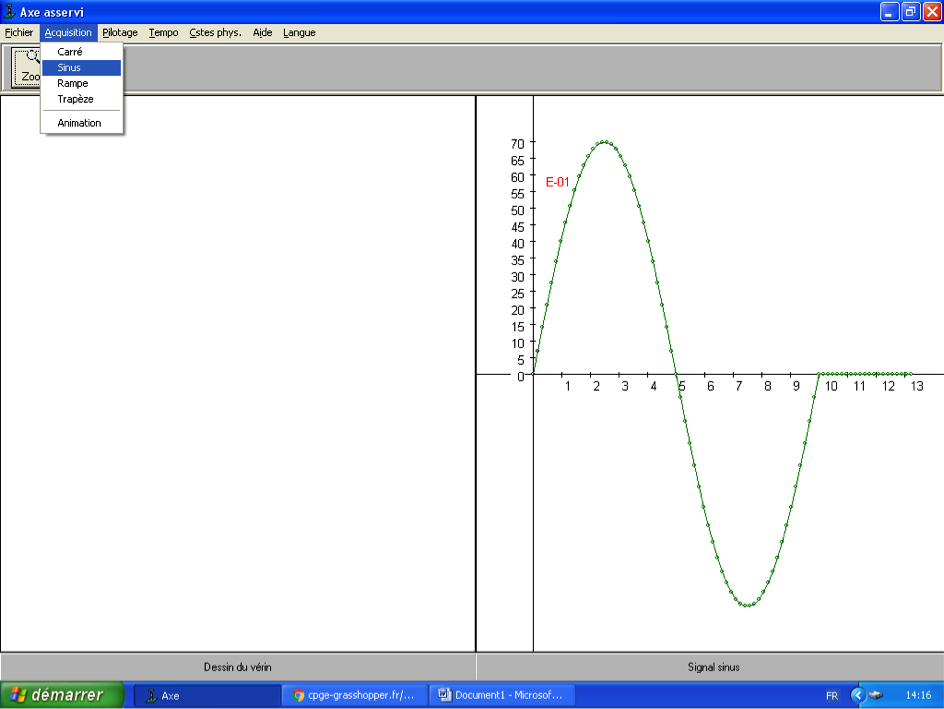Open the Cstes phys. menu

[215, 33]
